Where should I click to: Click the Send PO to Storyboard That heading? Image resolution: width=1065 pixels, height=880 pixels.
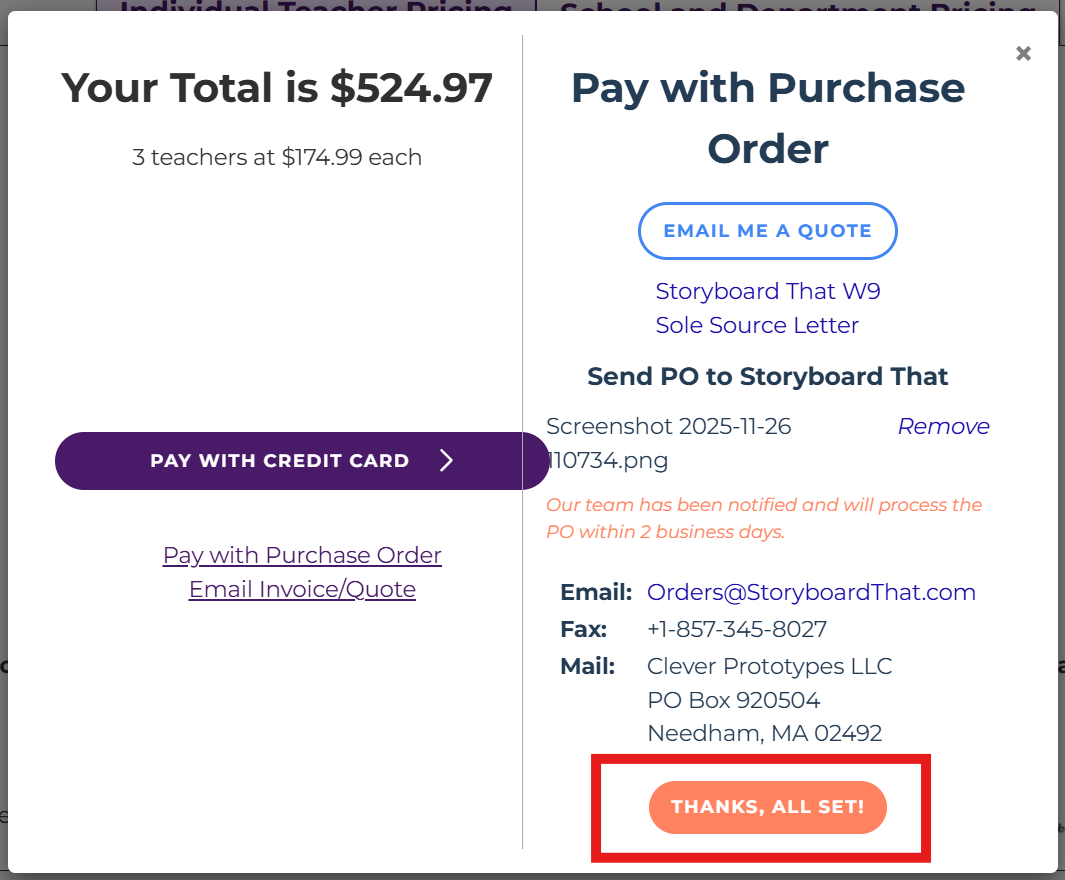coord(767,377)
